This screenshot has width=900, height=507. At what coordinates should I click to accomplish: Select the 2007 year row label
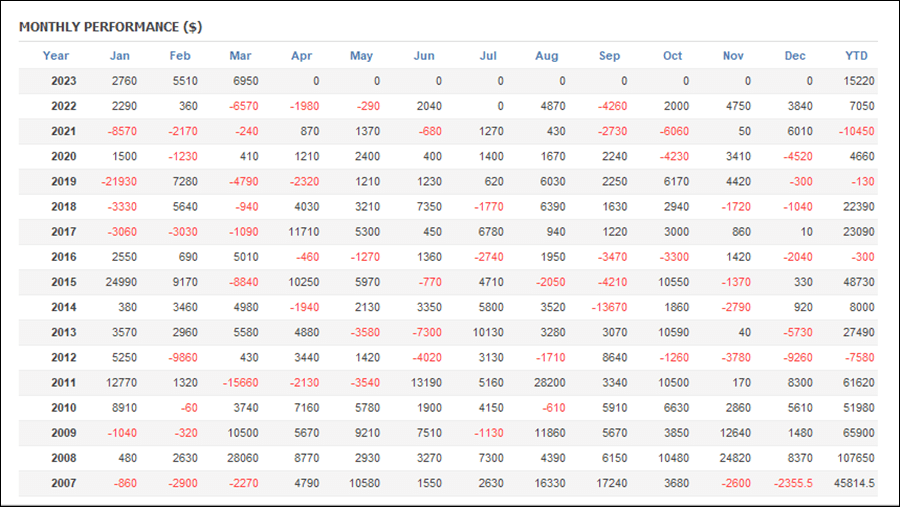click(x=64, y=483)
